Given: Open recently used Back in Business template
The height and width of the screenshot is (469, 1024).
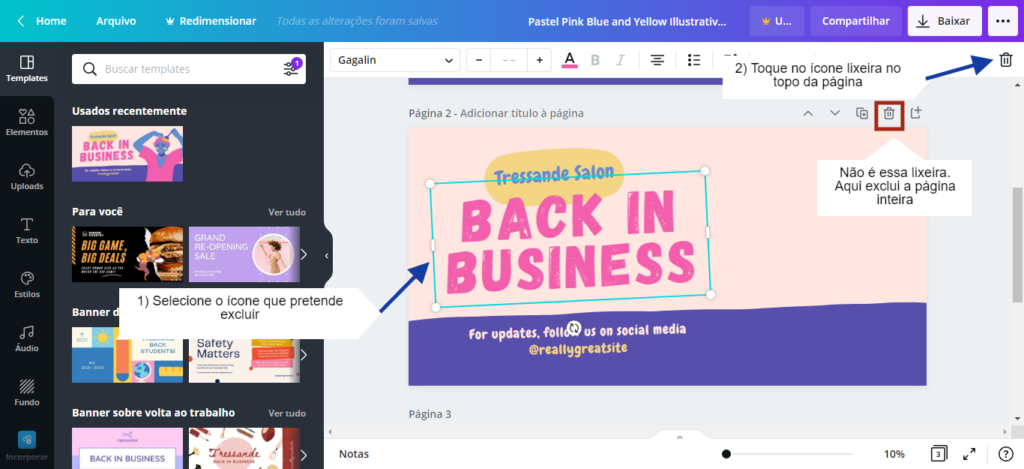Looking at the screenshot, I should tap(127, 154).
